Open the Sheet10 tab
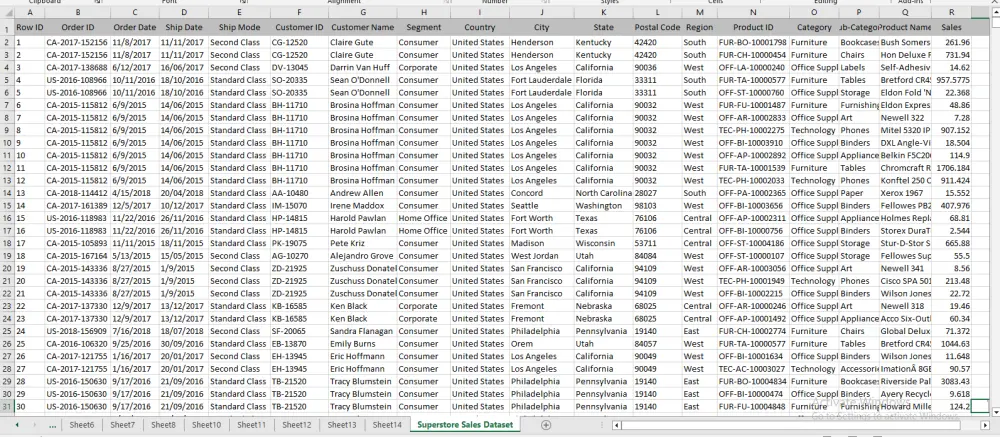The width and height of the screenshot is (1000, 437). pyautogui.click(x=207, y=425)
